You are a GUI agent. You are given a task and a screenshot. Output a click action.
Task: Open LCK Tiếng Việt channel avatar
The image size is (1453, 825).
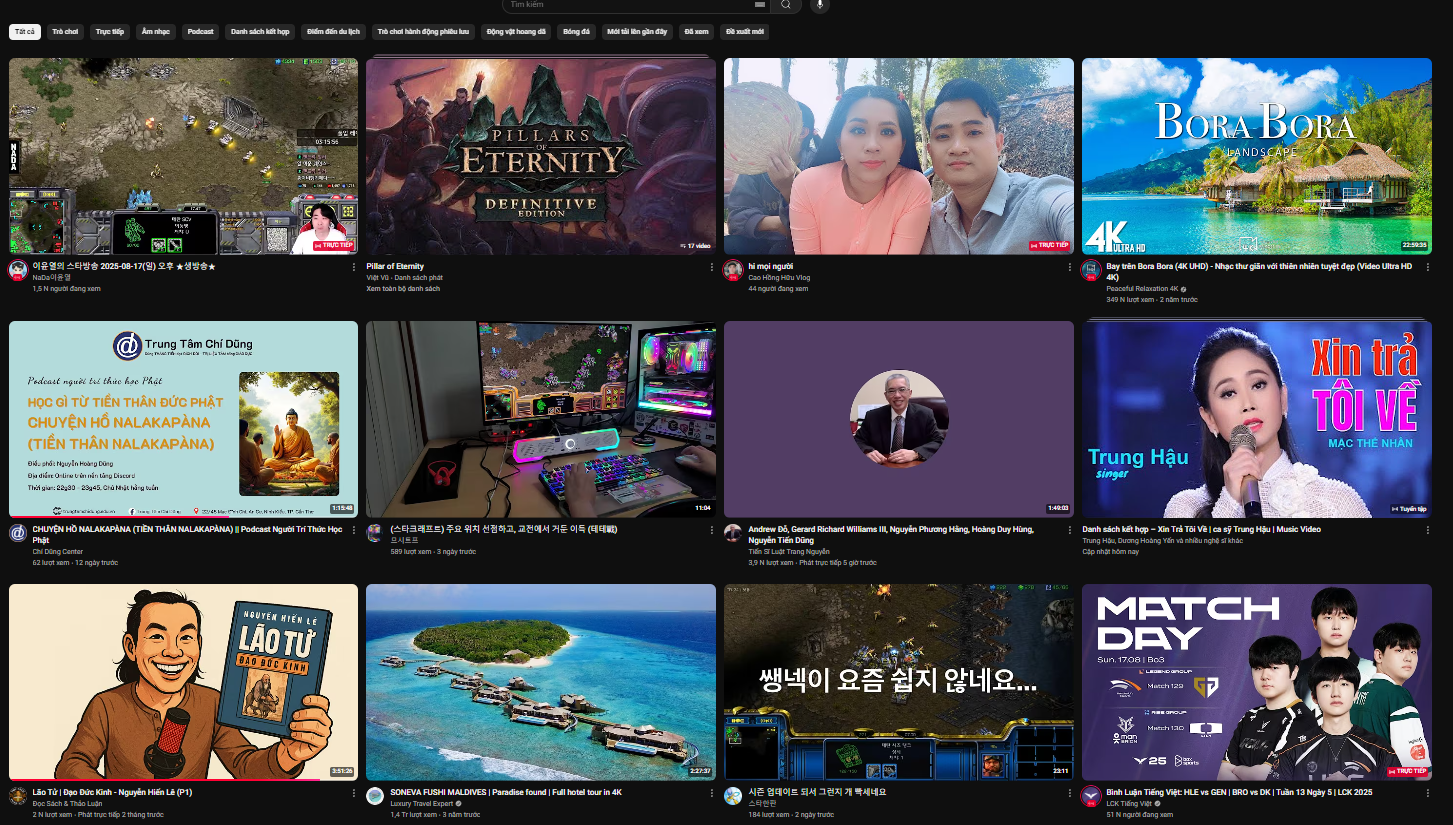pyautogui.click(x=1091, y=796)
